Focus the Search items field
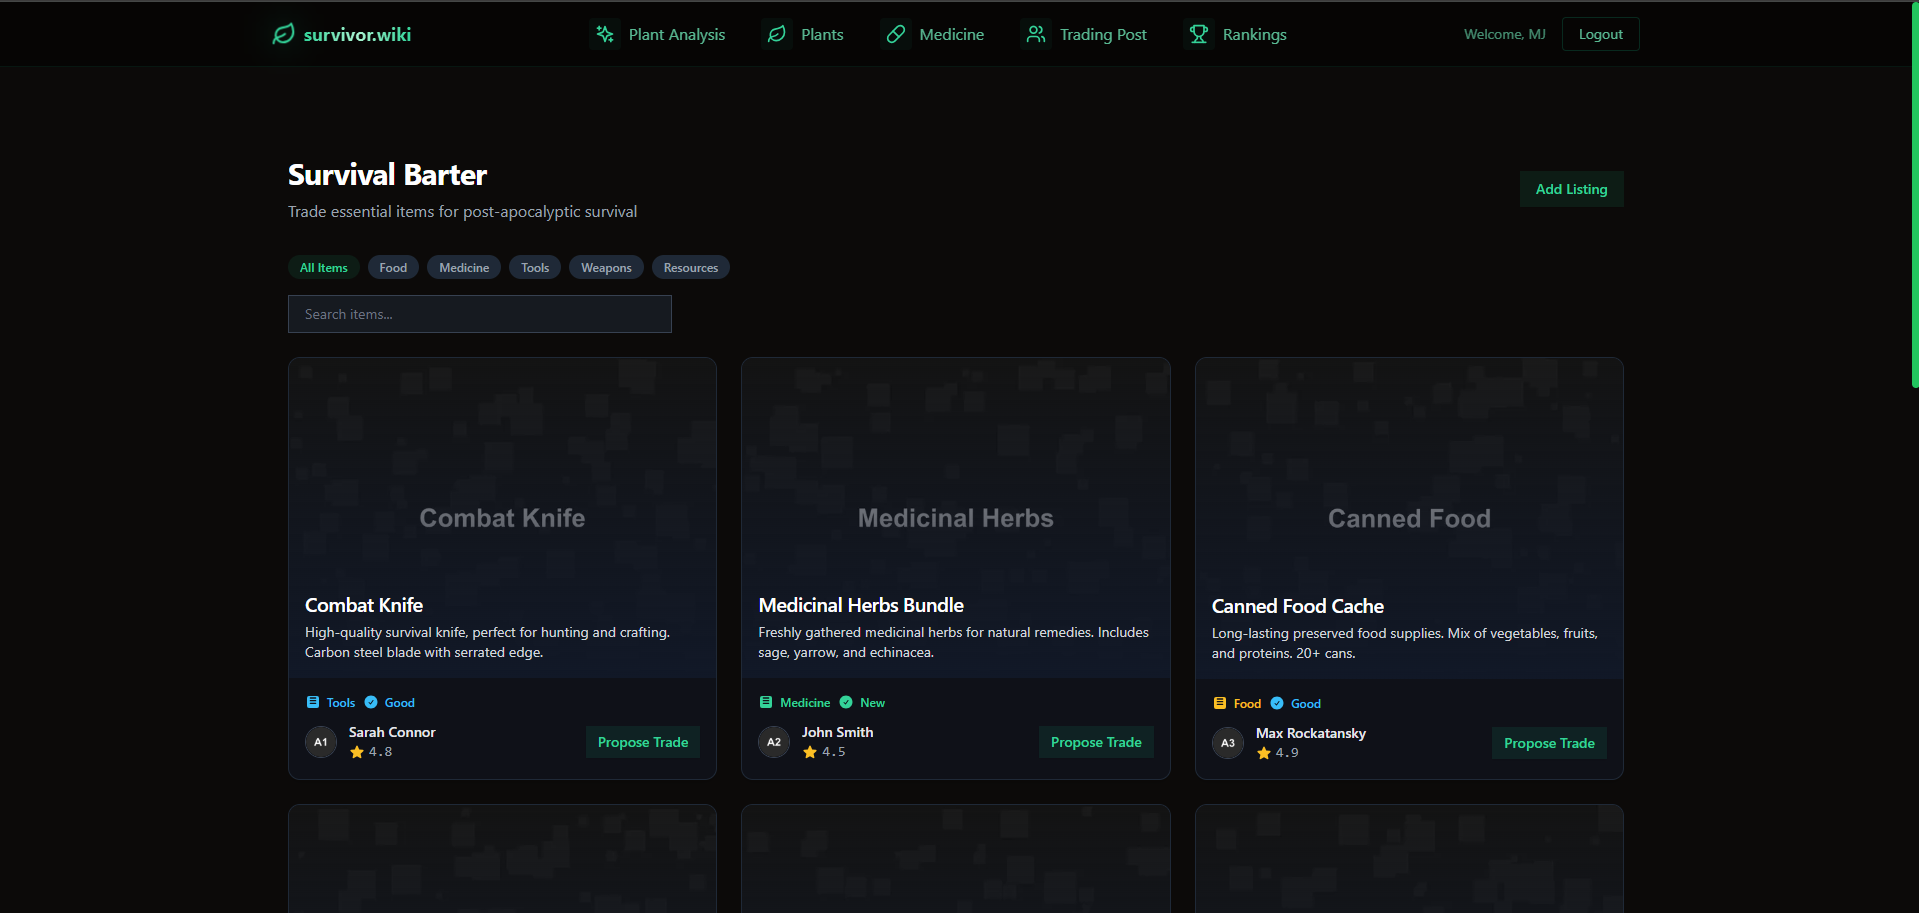This screenshot has width=1919, height=913. (480, 314)
